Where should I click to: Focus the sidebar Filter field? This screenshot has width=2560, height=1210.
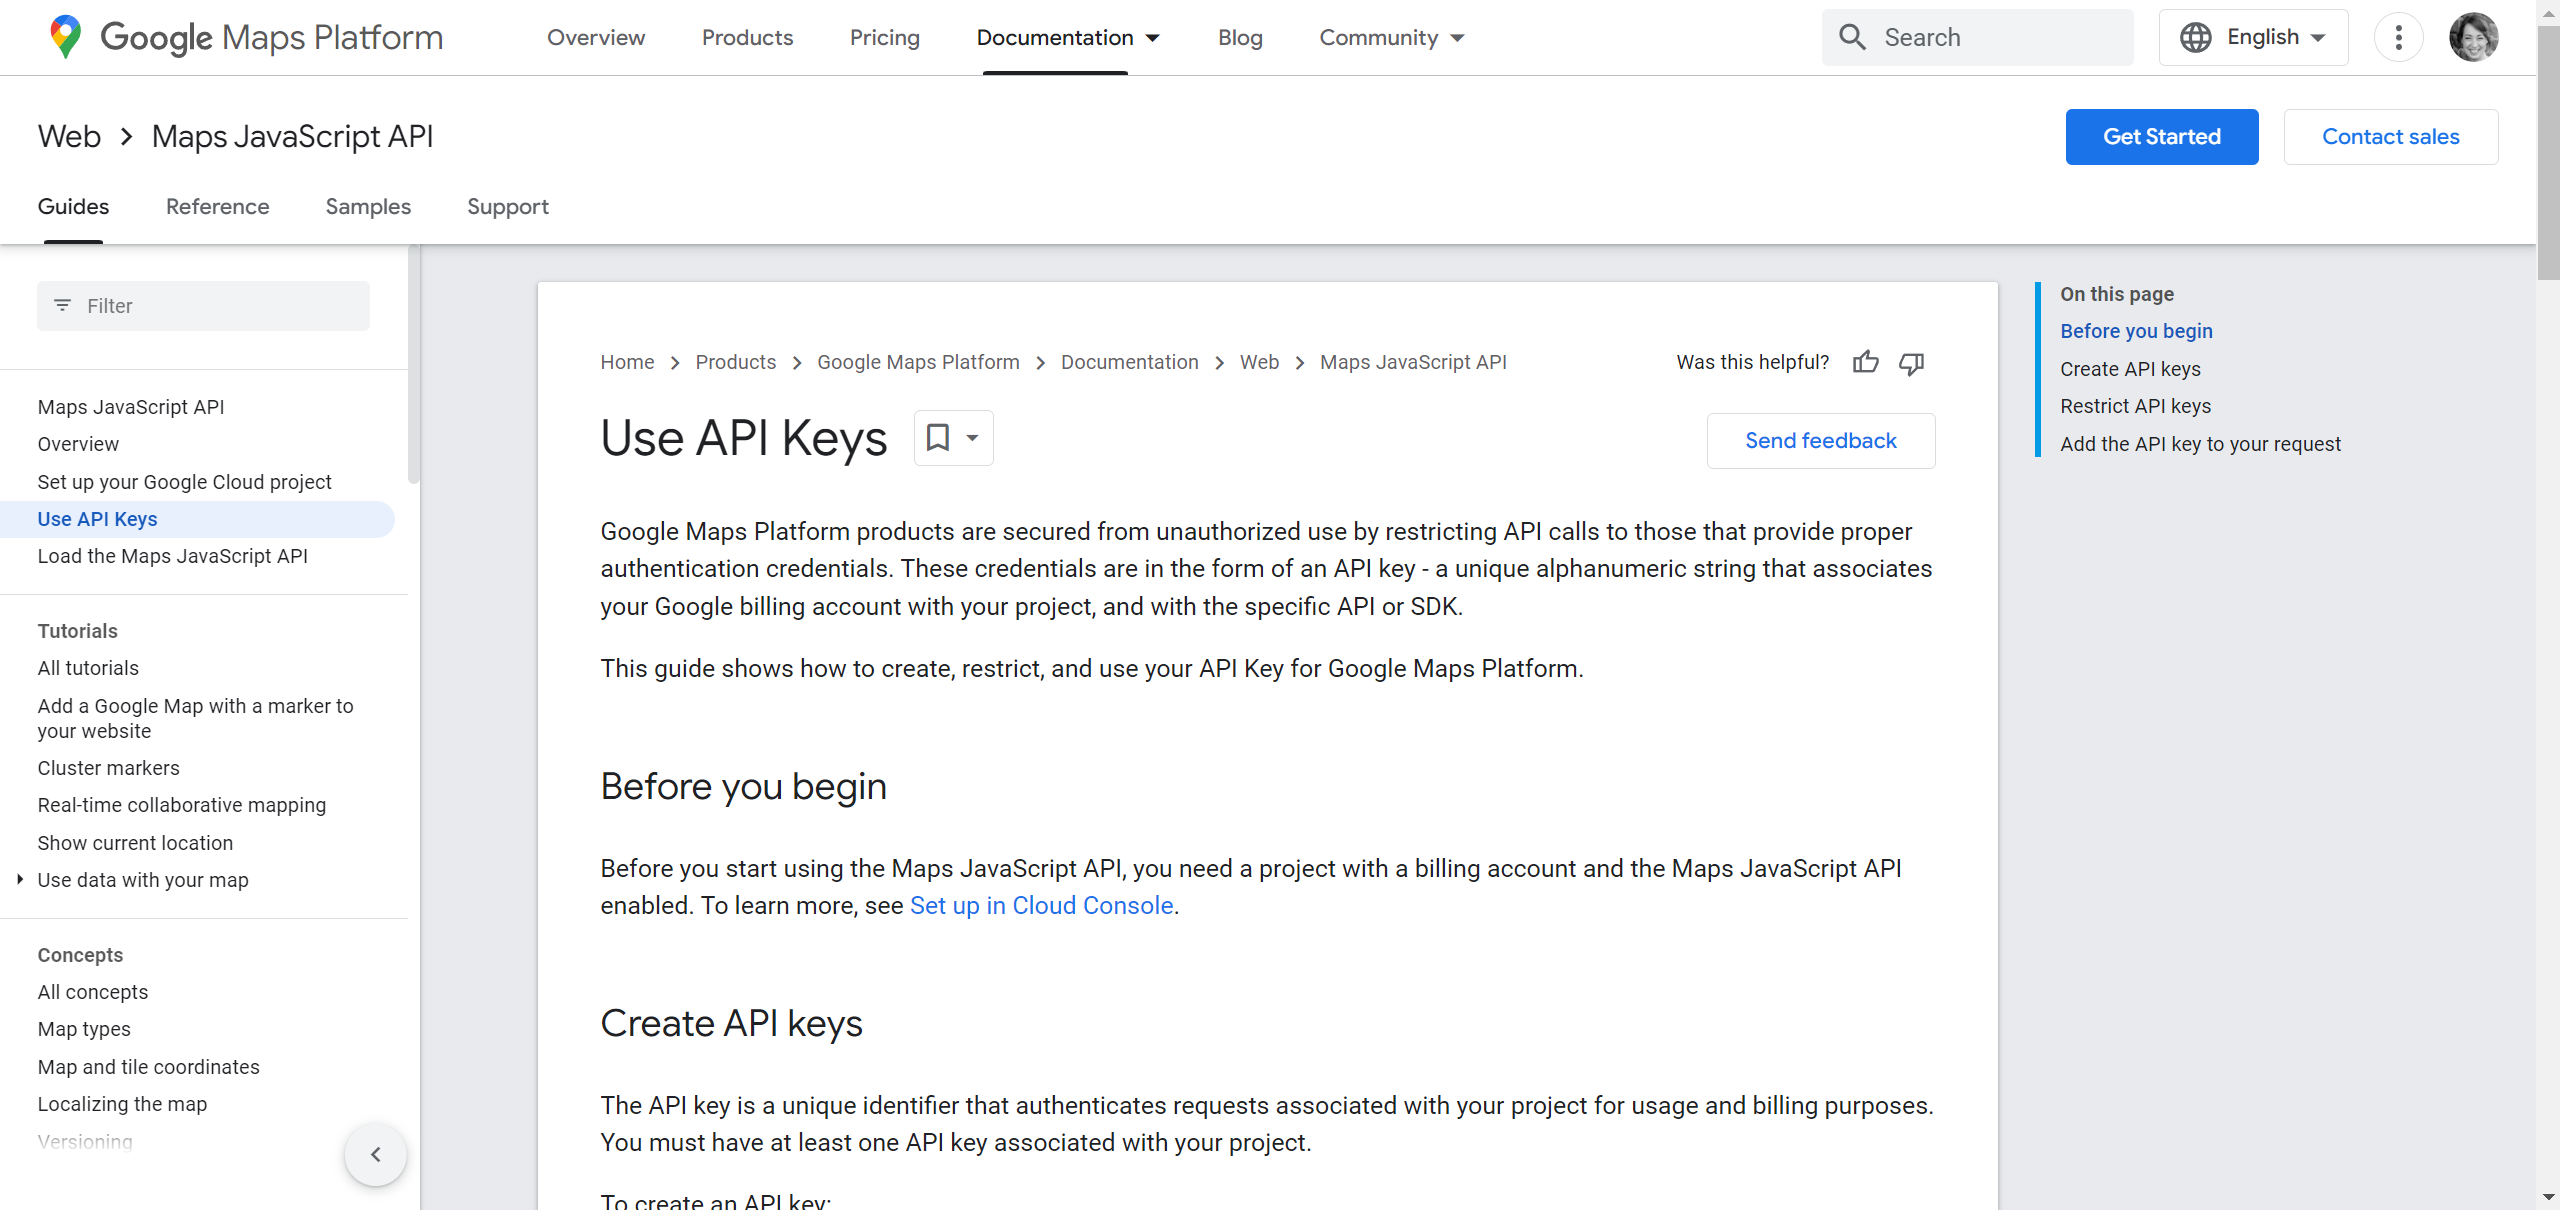[203, 306]
